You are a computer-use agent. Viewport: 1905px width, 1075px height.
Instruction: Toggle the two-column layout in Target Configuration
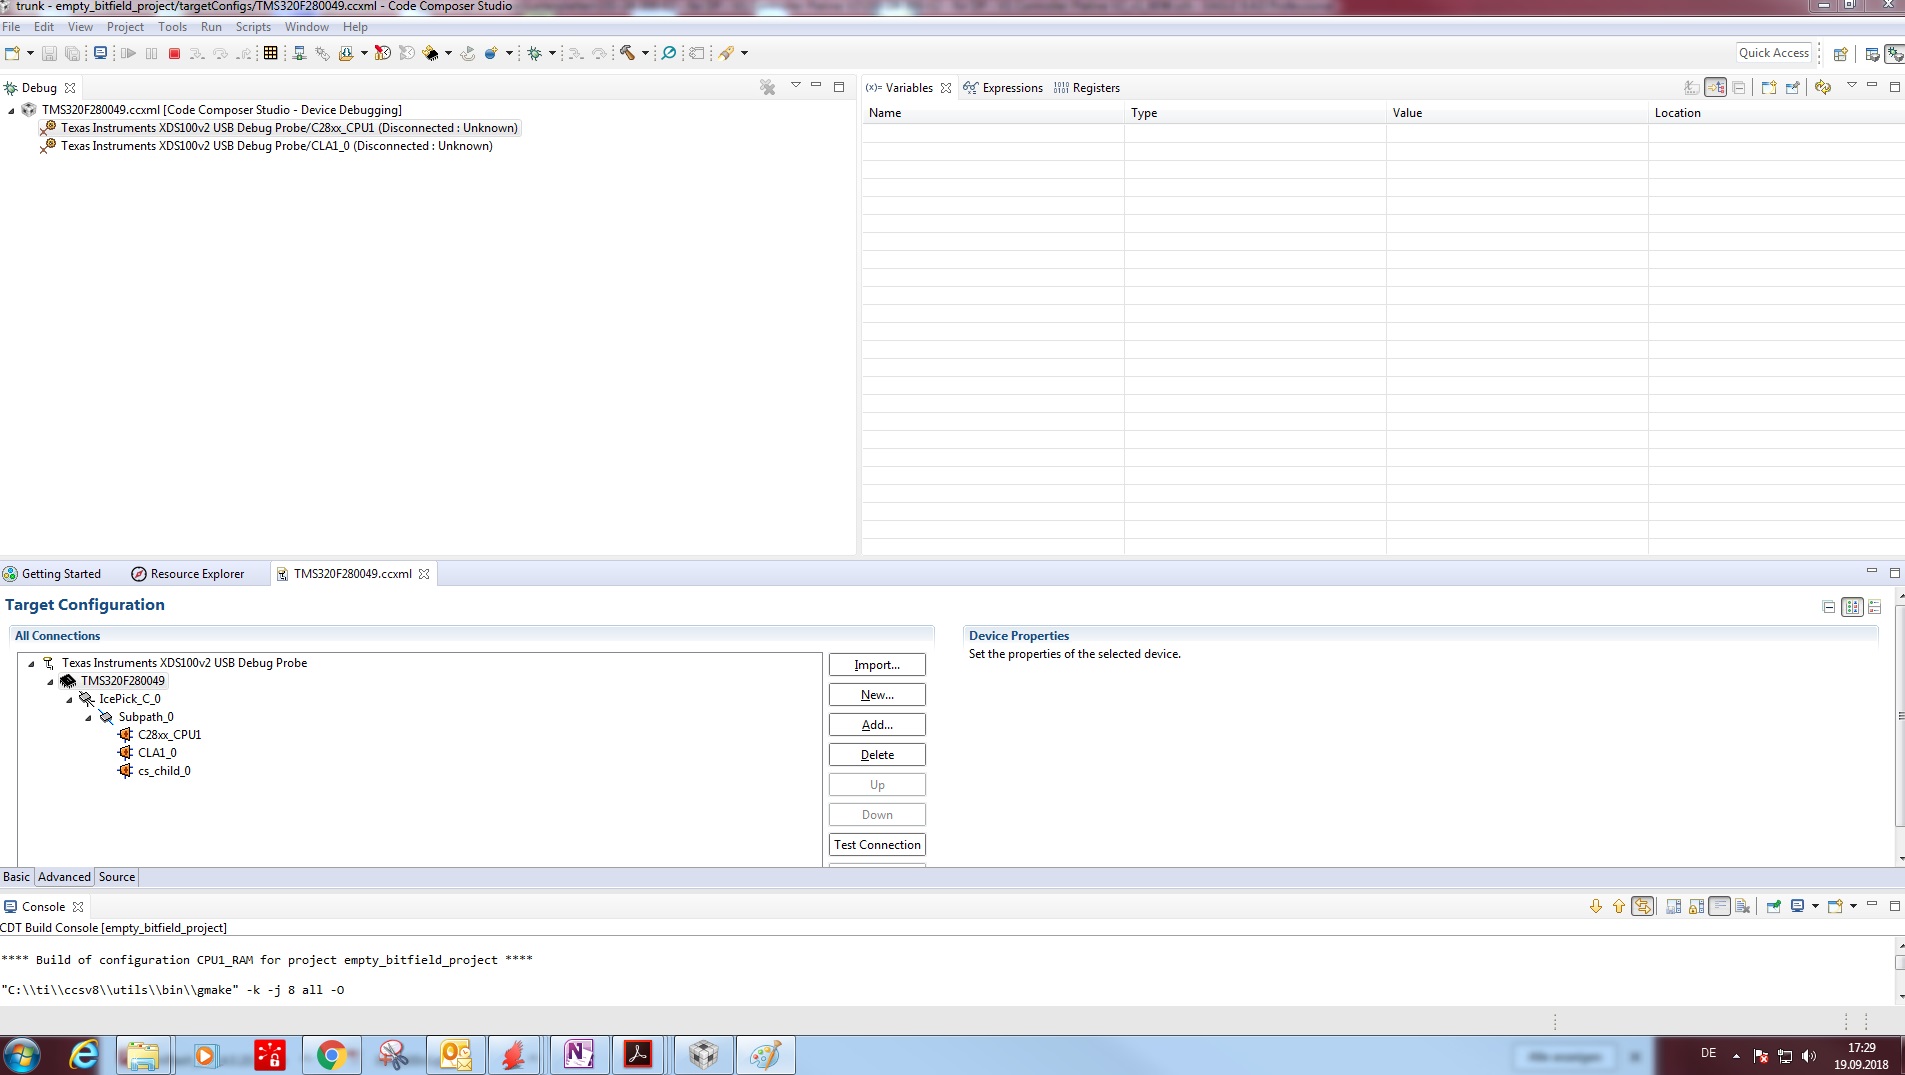coord(1852,607)
